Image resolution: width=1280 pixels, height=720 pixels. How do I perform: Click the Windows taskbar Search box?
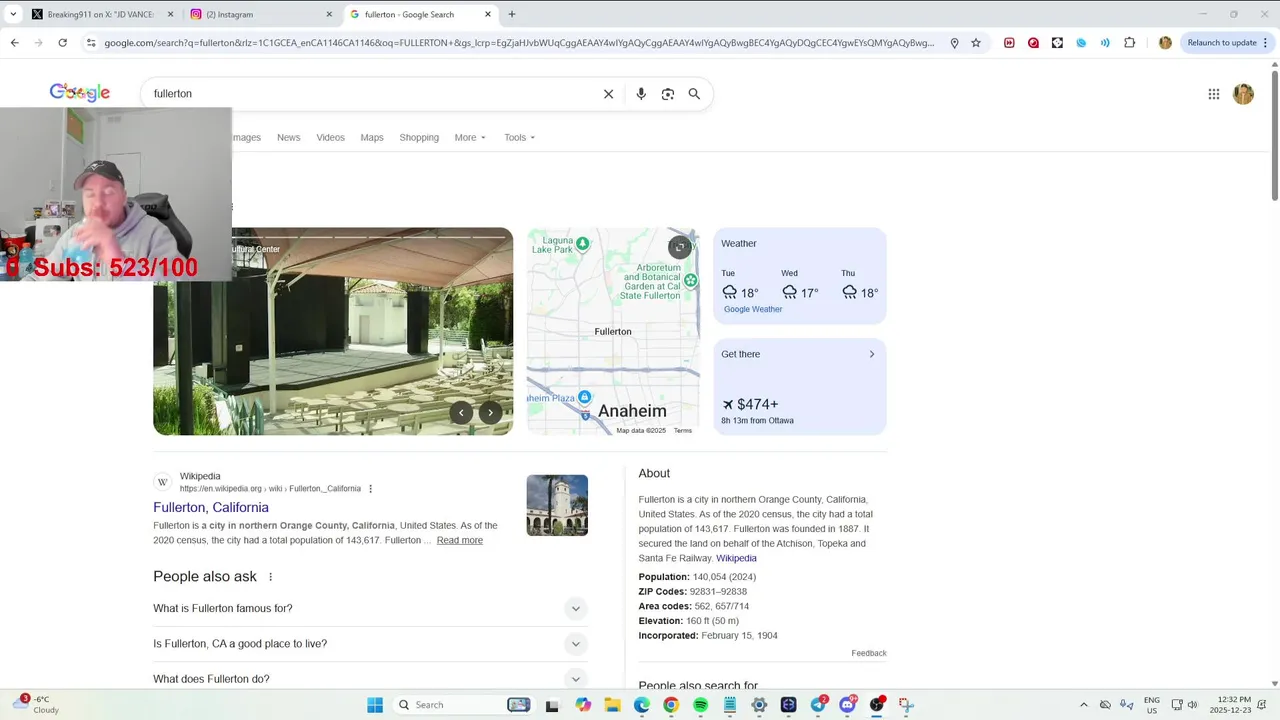[462, 705]
